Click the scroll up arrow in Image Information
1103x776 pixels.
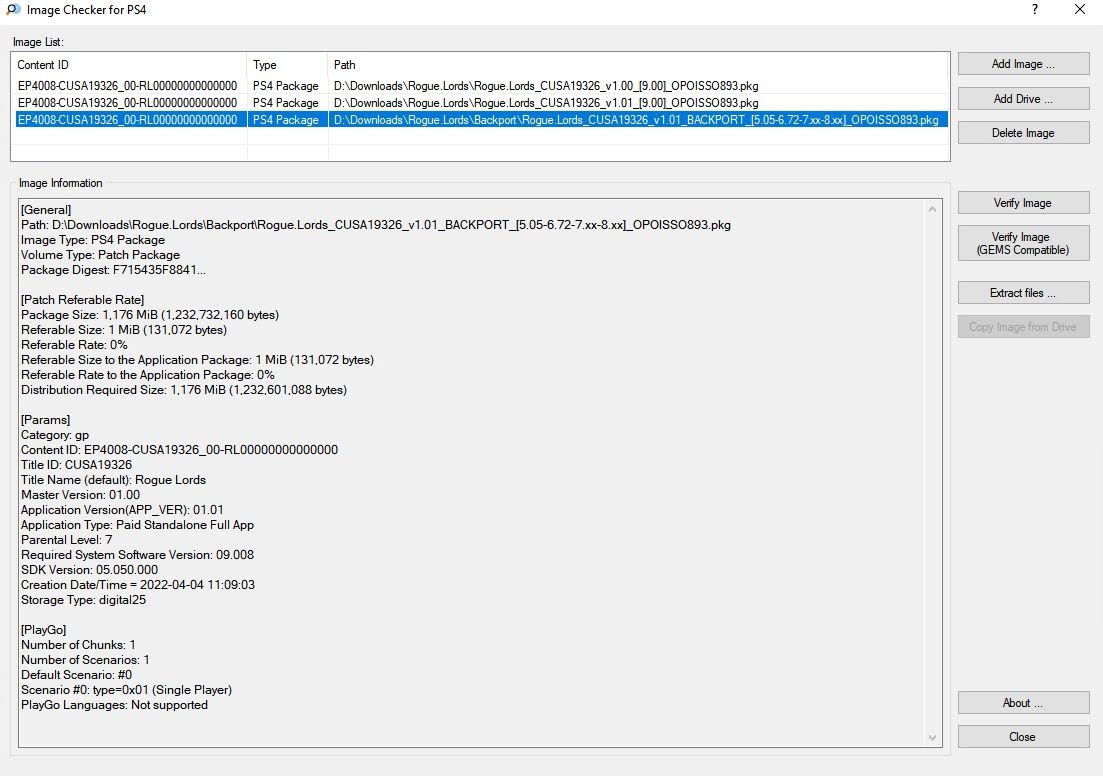(x=932, y=209)
